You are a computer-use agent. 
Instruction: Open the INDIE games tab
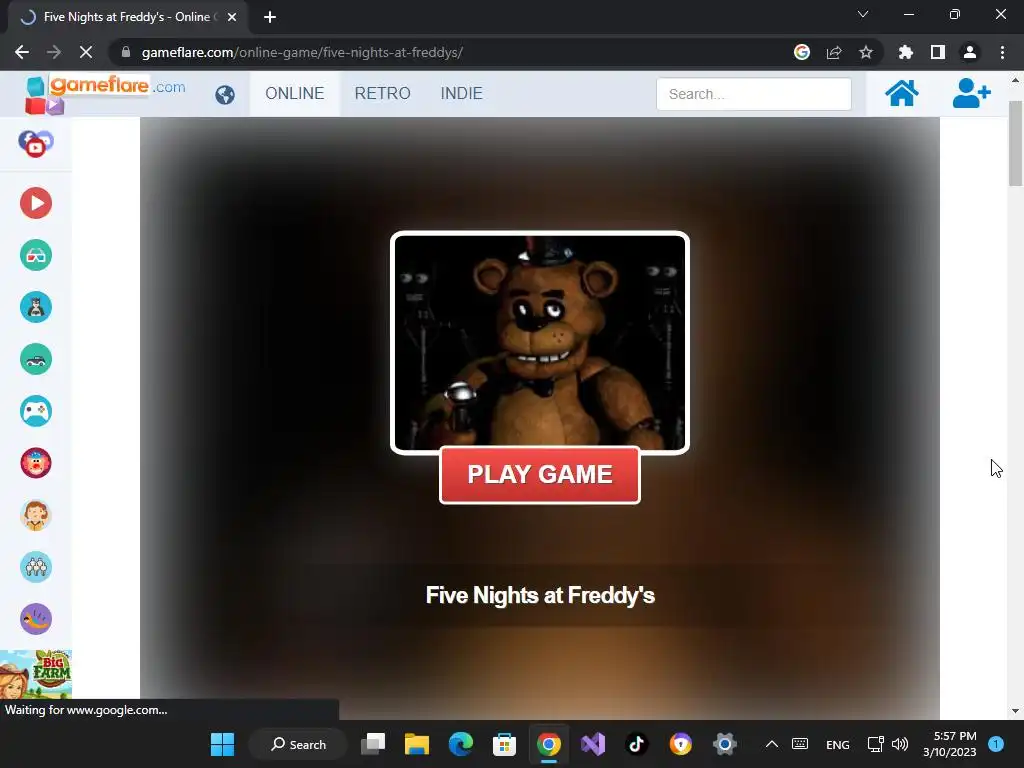click(x=462, y=93)
